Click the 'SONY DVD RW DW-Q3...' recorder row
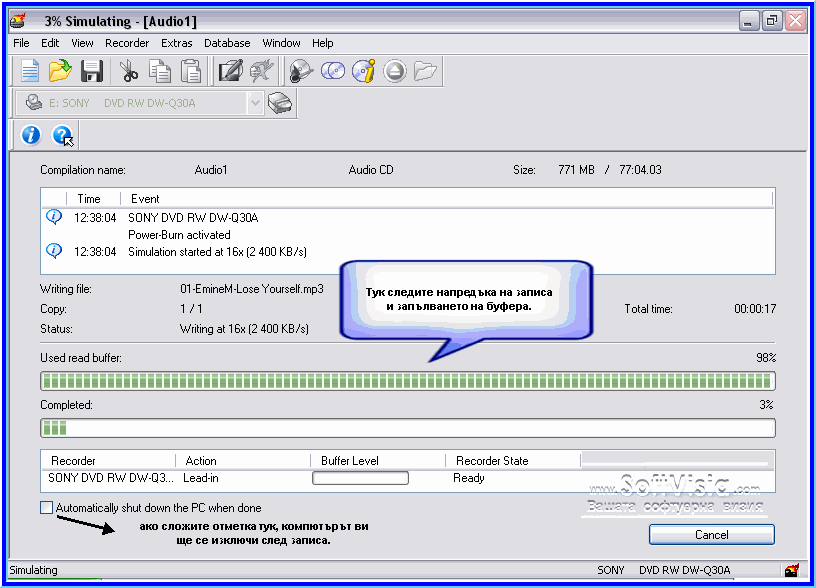The width and height of the screenshot is (816, 588). (111, 478)
